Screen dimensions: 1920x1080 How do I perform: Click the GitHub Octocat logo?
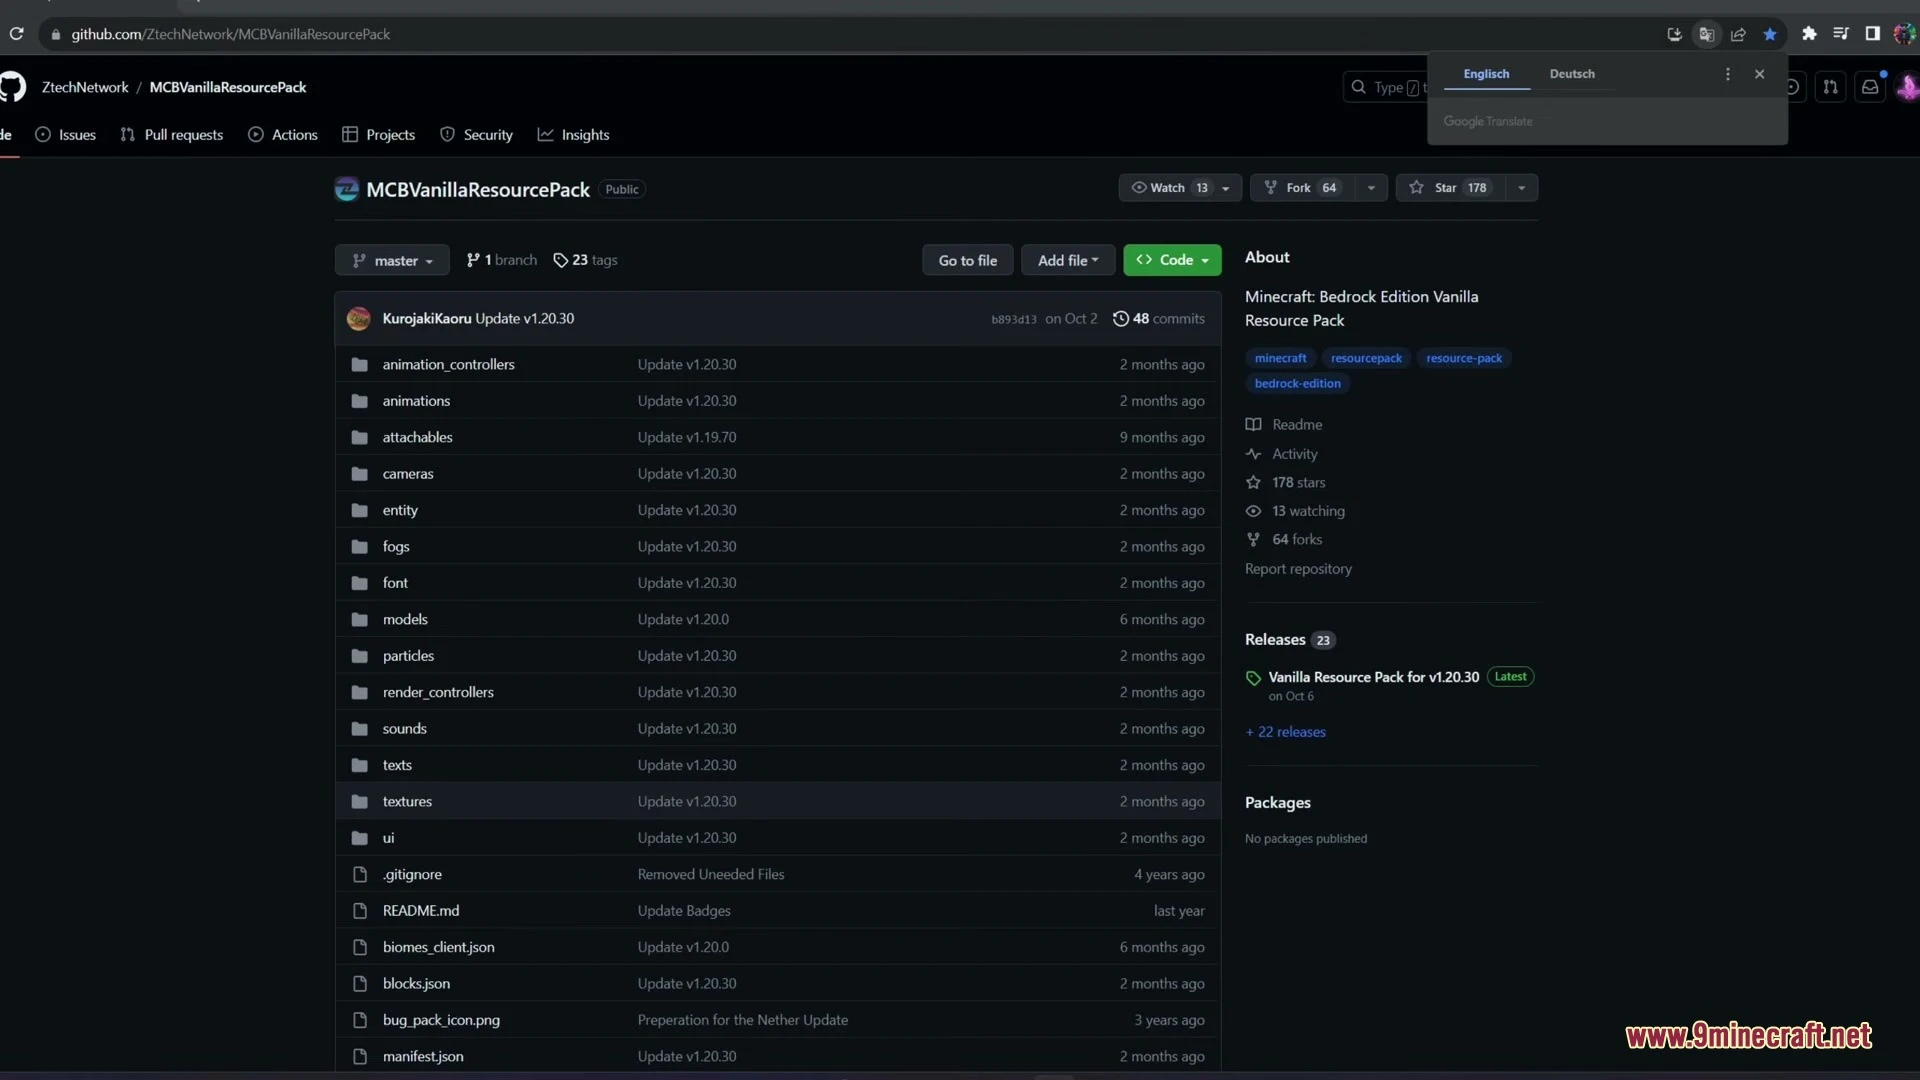click(x=11, y=87)
